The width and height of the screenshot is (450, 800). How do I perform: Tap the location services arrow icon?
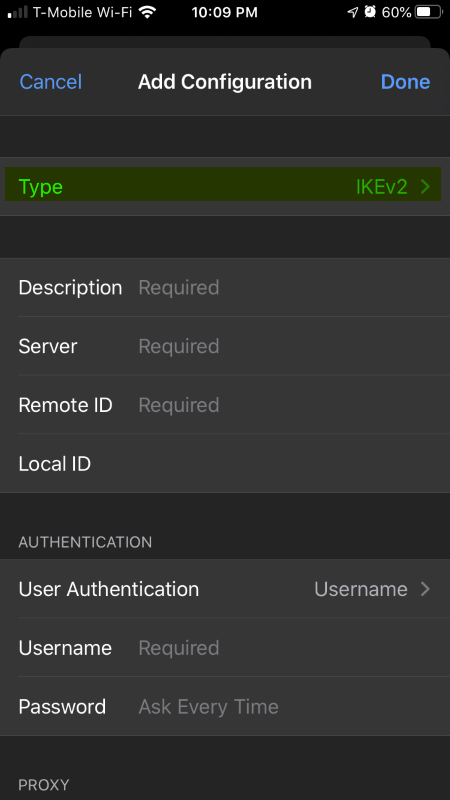[353, 12]
